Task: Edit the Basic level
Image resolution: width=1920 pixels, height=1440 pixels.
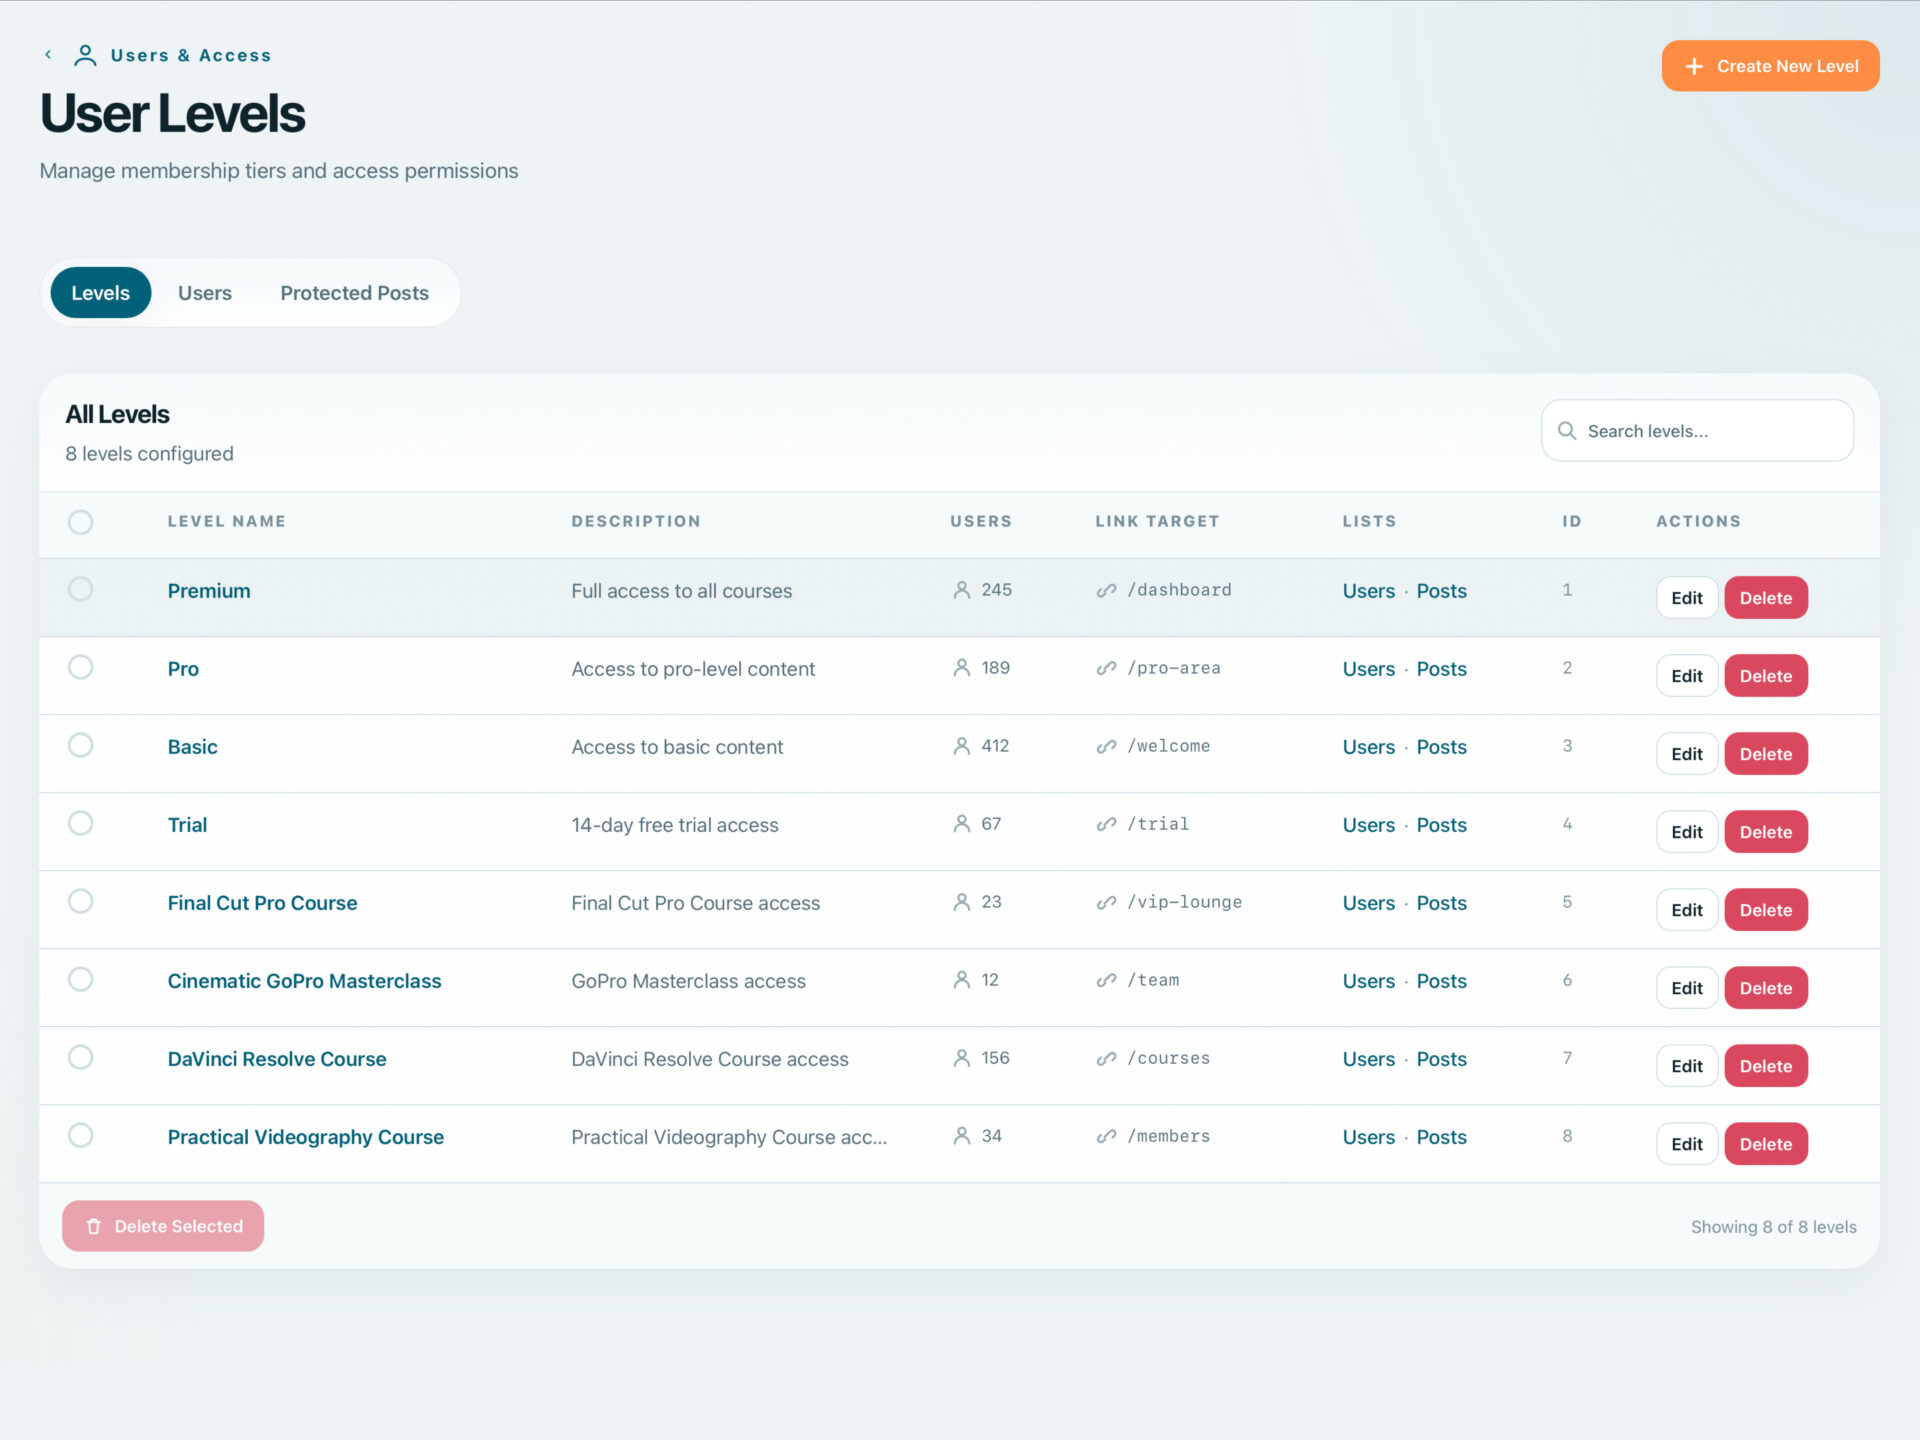Action: click(x=1686, y=754)
